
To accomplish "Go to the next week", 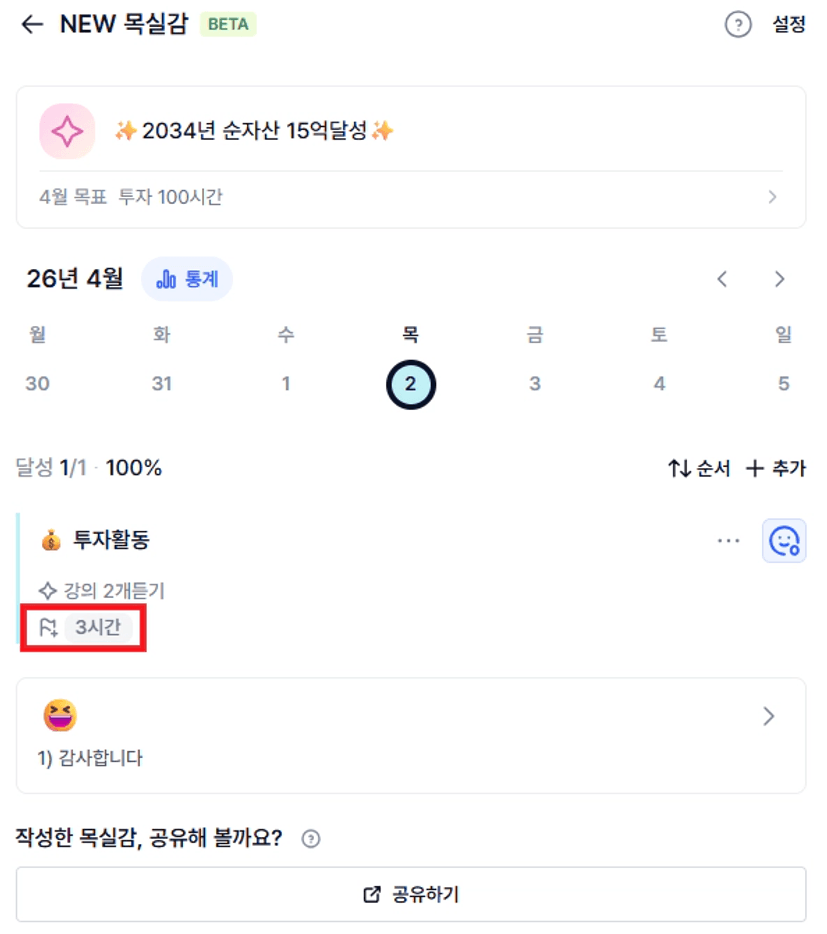I will click(x=779, y=280).
